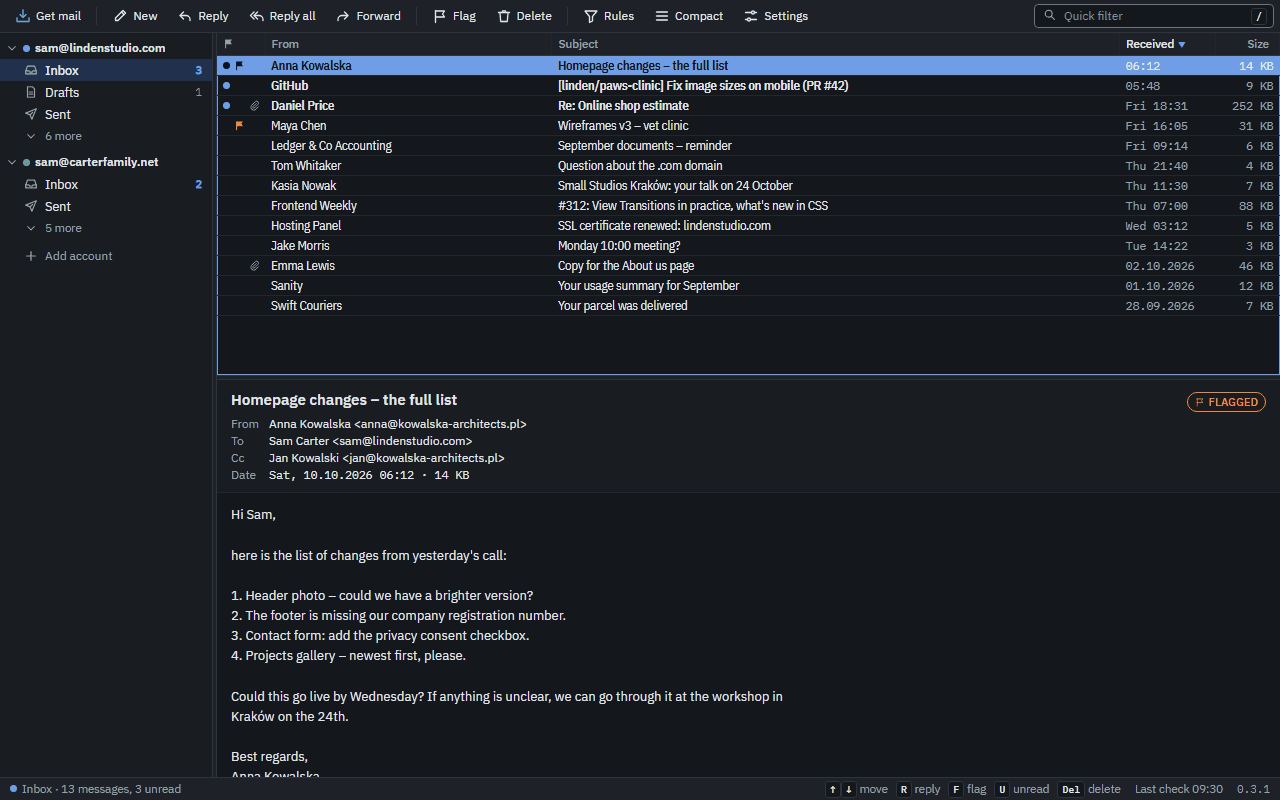Fetch new messages with Get mail
The image size is (1280, 800).
tap(49, 16)
